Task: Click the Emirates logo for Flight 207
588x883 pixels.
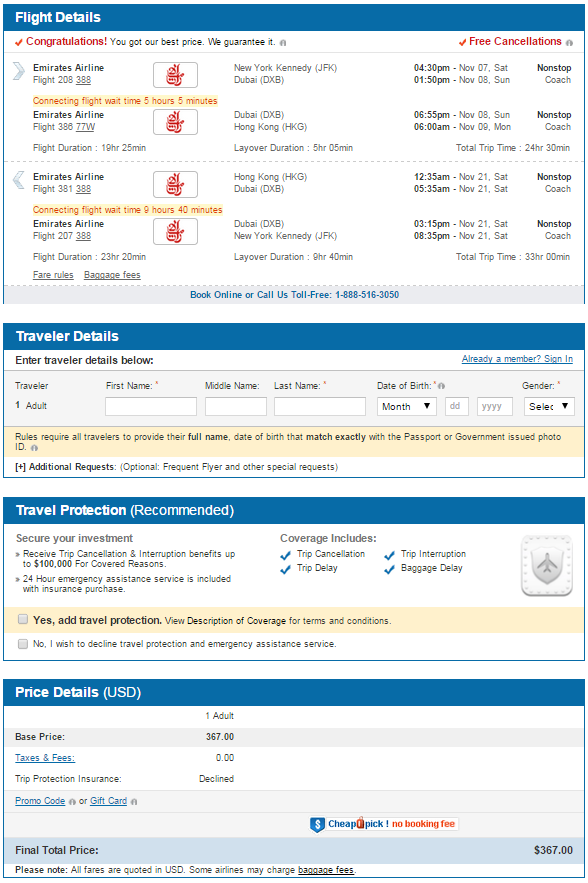Action: click(x=175, y=231)
